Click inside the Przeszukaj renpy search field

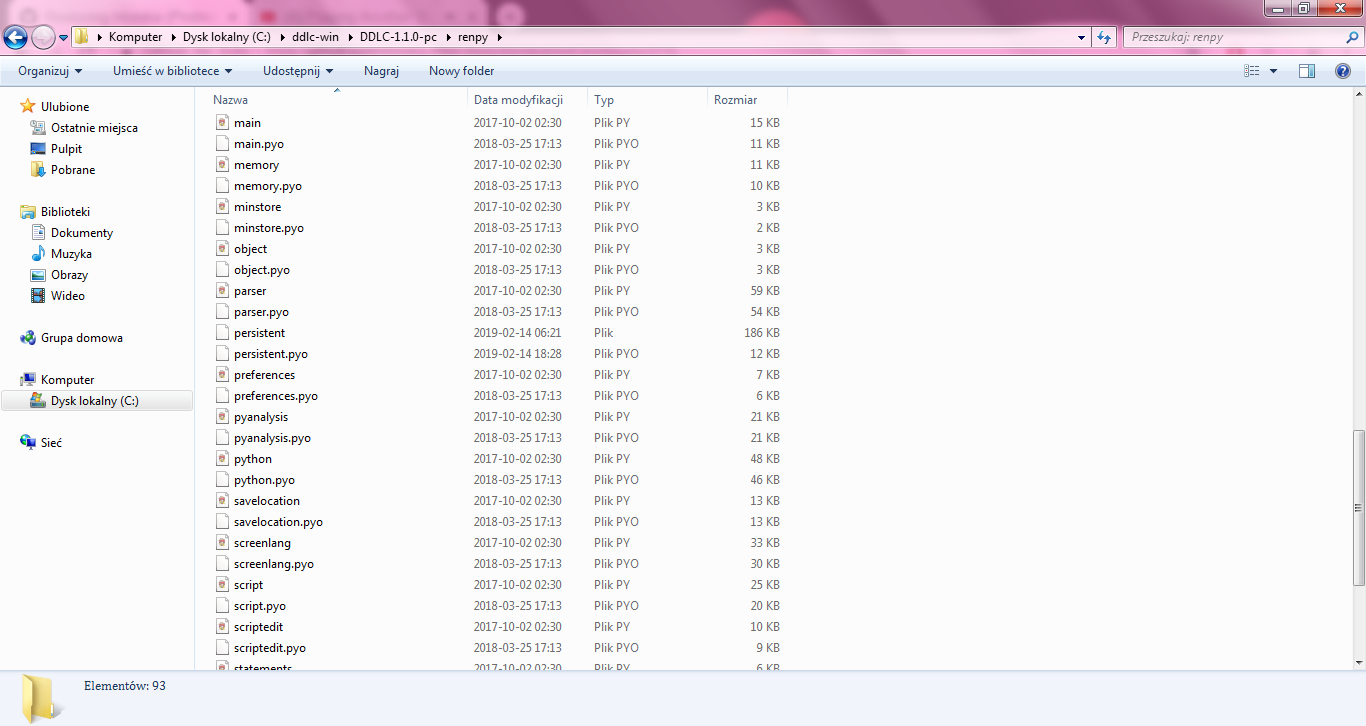(x=1230, y=36)
